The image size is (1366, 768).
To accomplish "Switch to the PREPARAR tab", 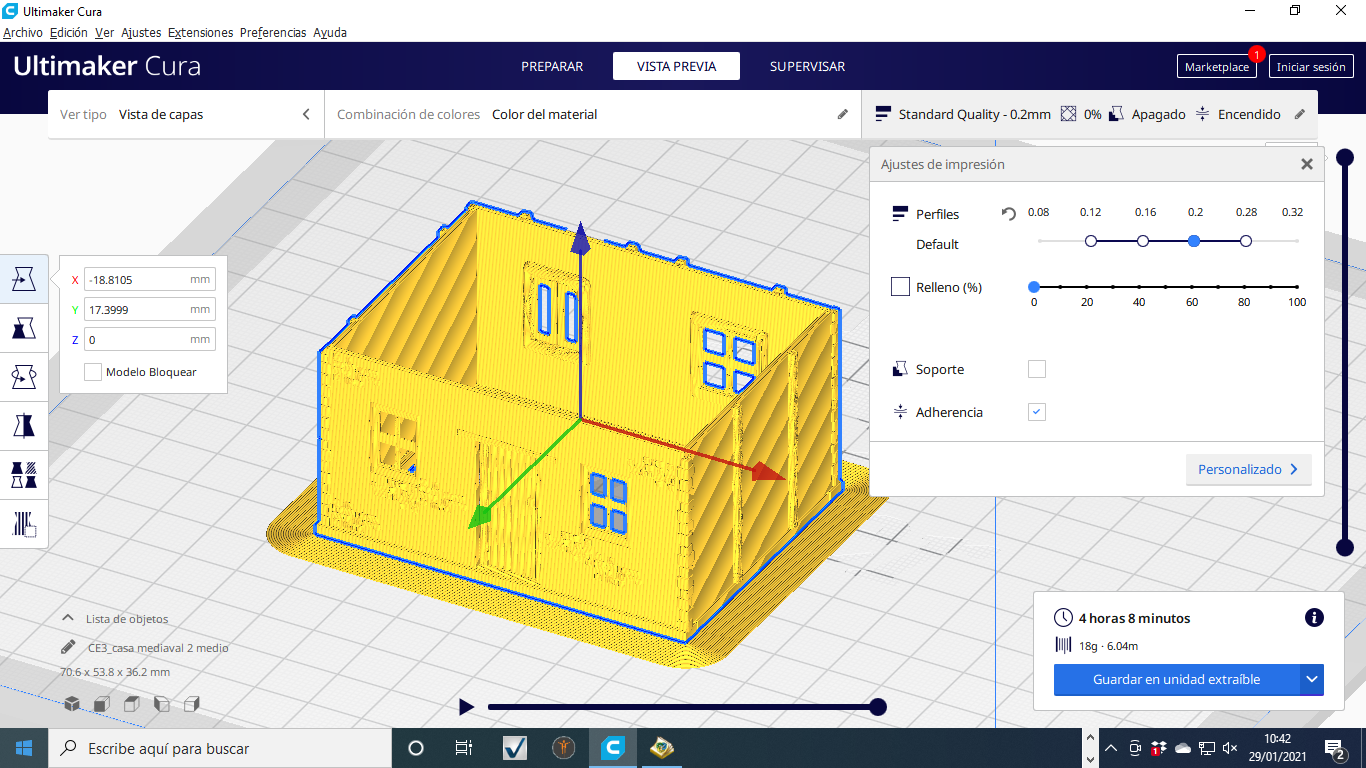I will [552, 67].
